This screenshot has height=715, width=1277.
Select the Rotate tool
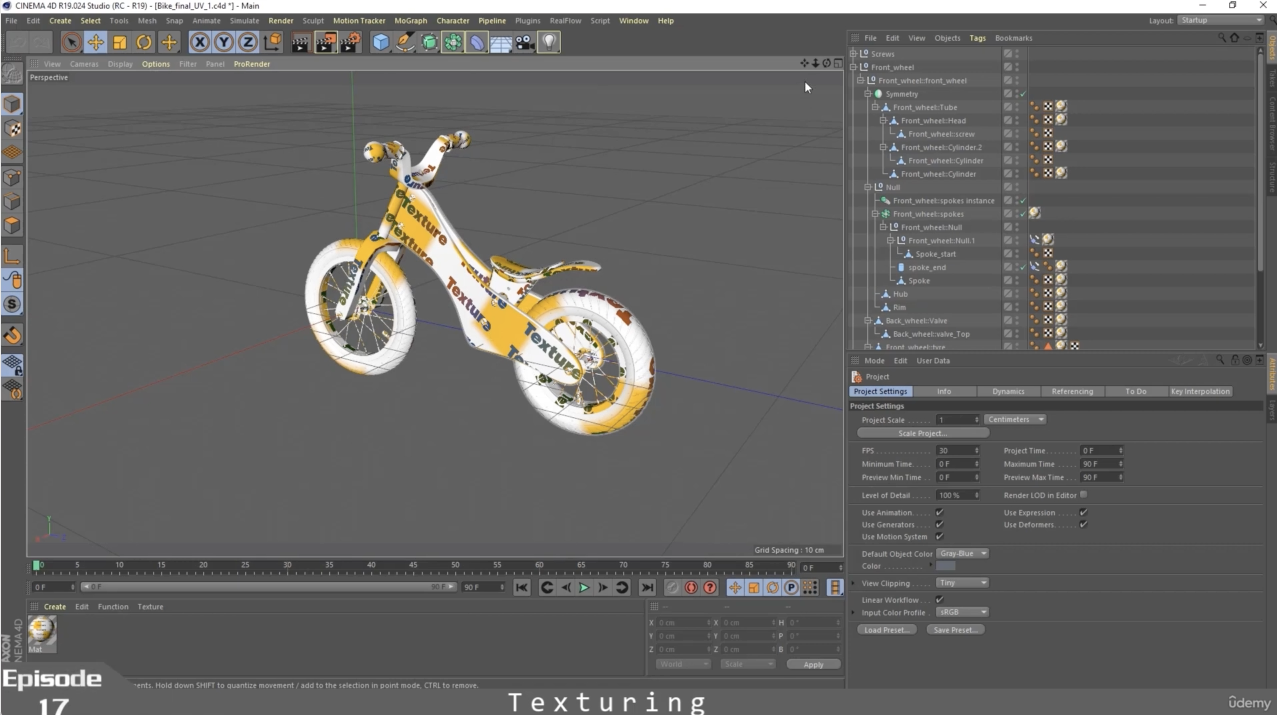[145, 41]
